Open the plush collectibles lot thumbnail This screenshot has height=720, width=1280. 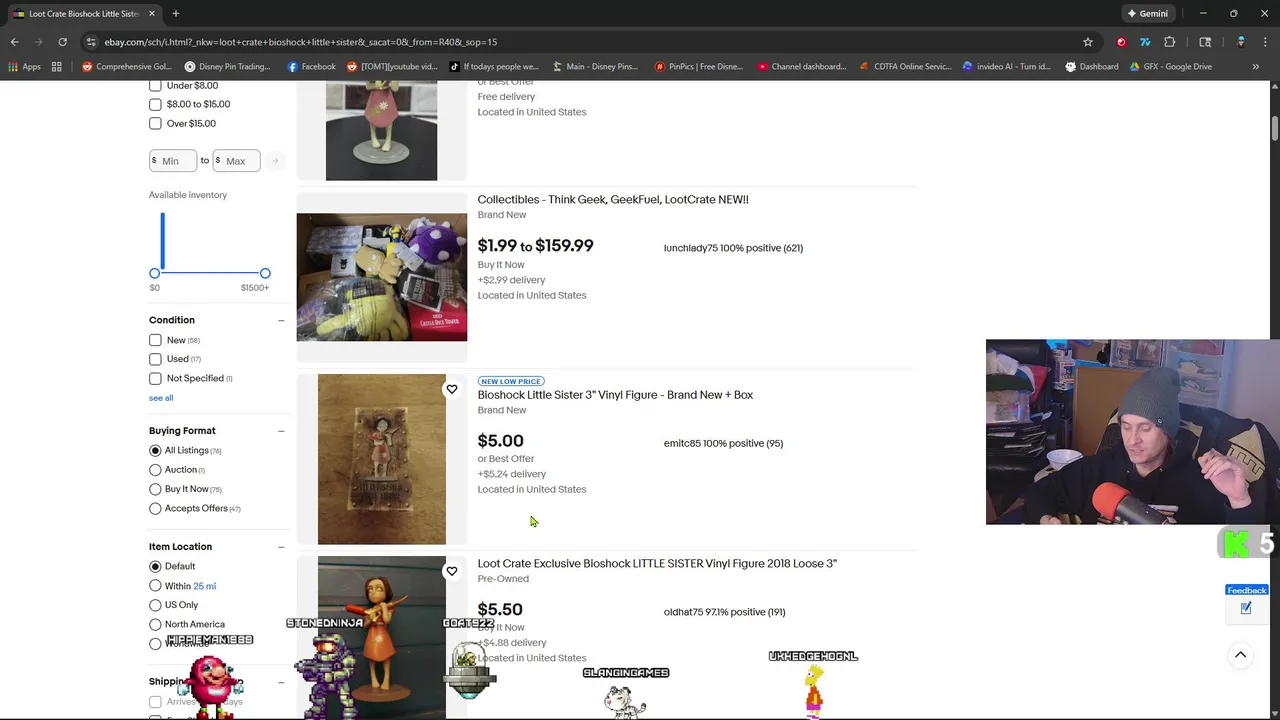tap(381, 277)
